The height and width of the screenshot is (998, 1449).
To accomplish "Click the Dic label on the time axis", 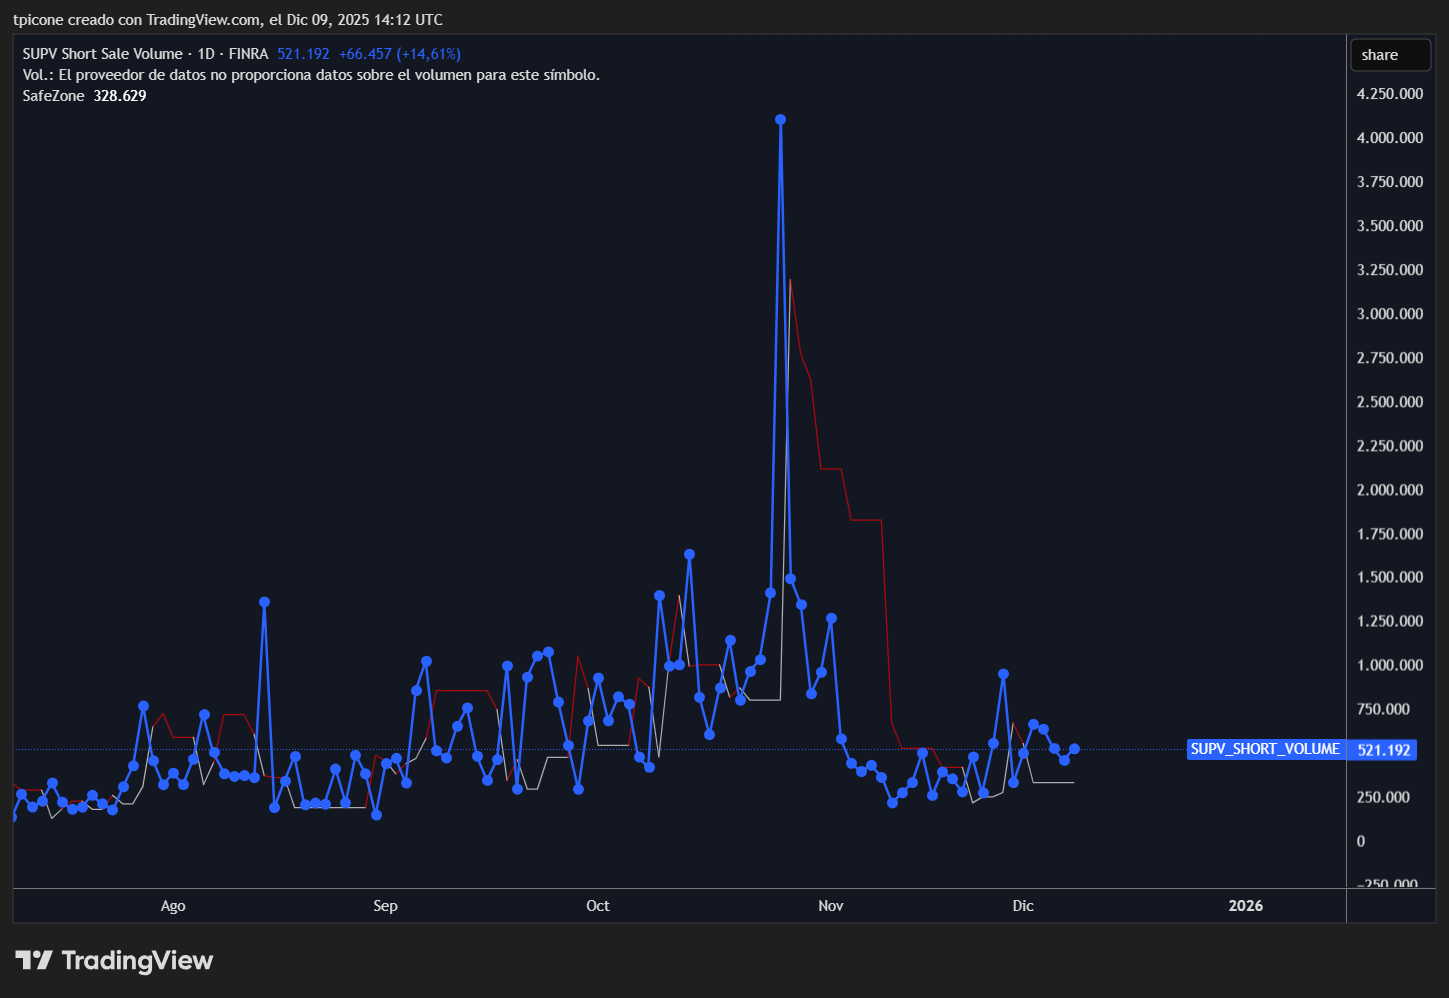I will coord(1022,905).
